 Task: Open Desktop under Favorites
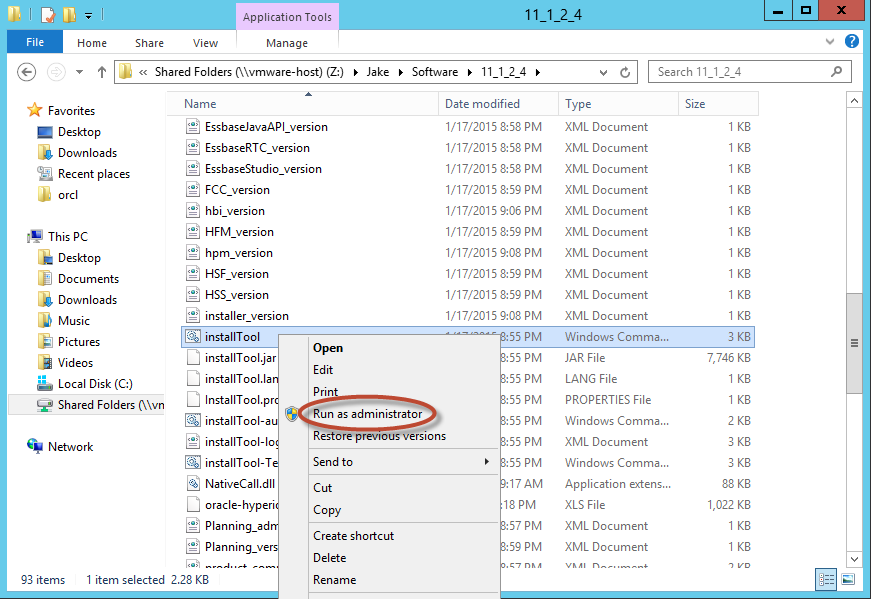[x=79, y=132]
